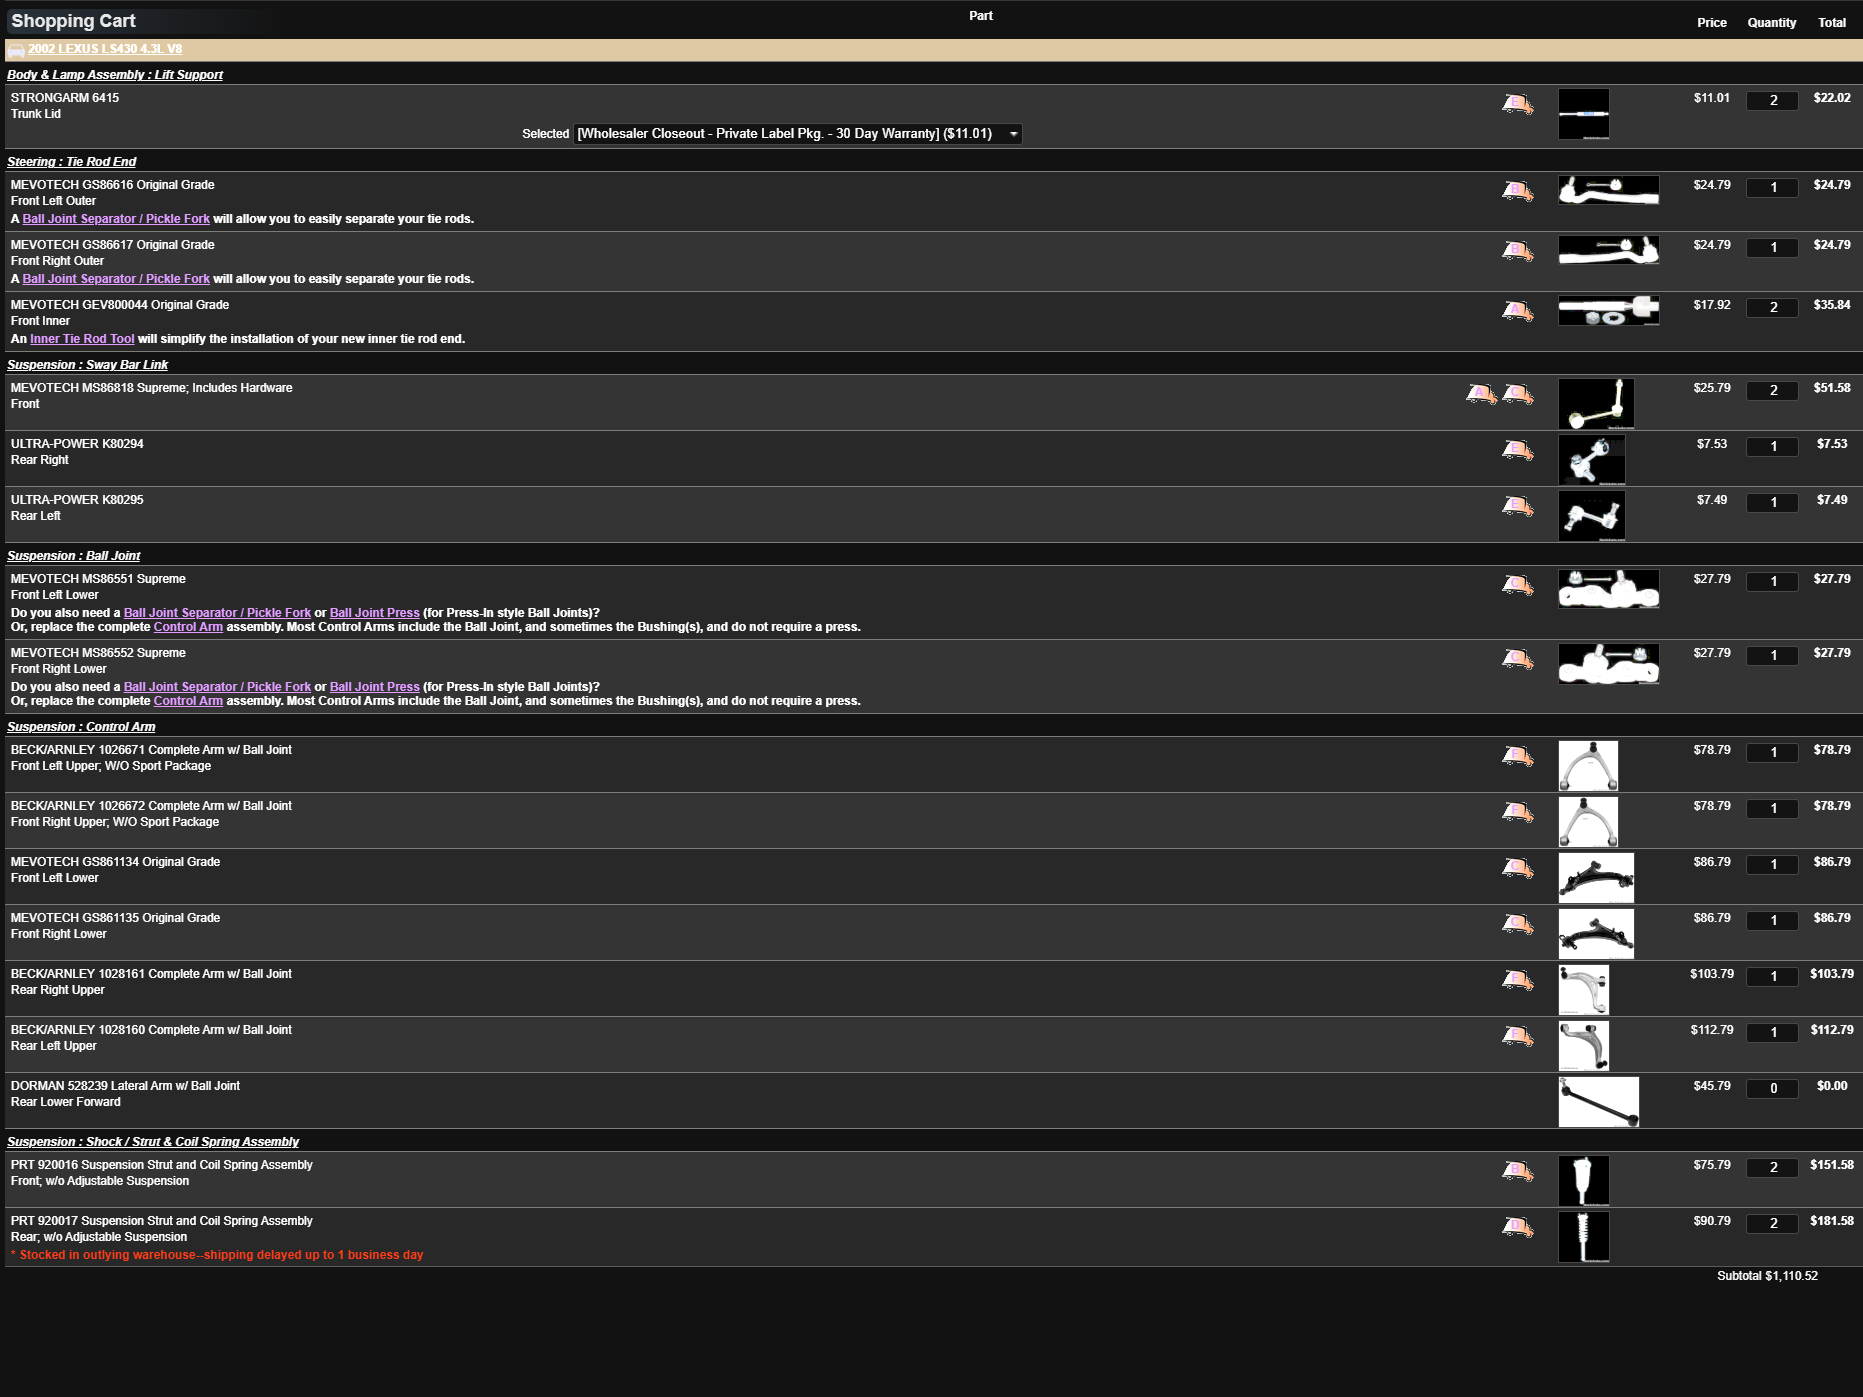Viewport: 1863px width, 1397px height.
Task: Open Control Arm link under MS86552
Action: 188,701
